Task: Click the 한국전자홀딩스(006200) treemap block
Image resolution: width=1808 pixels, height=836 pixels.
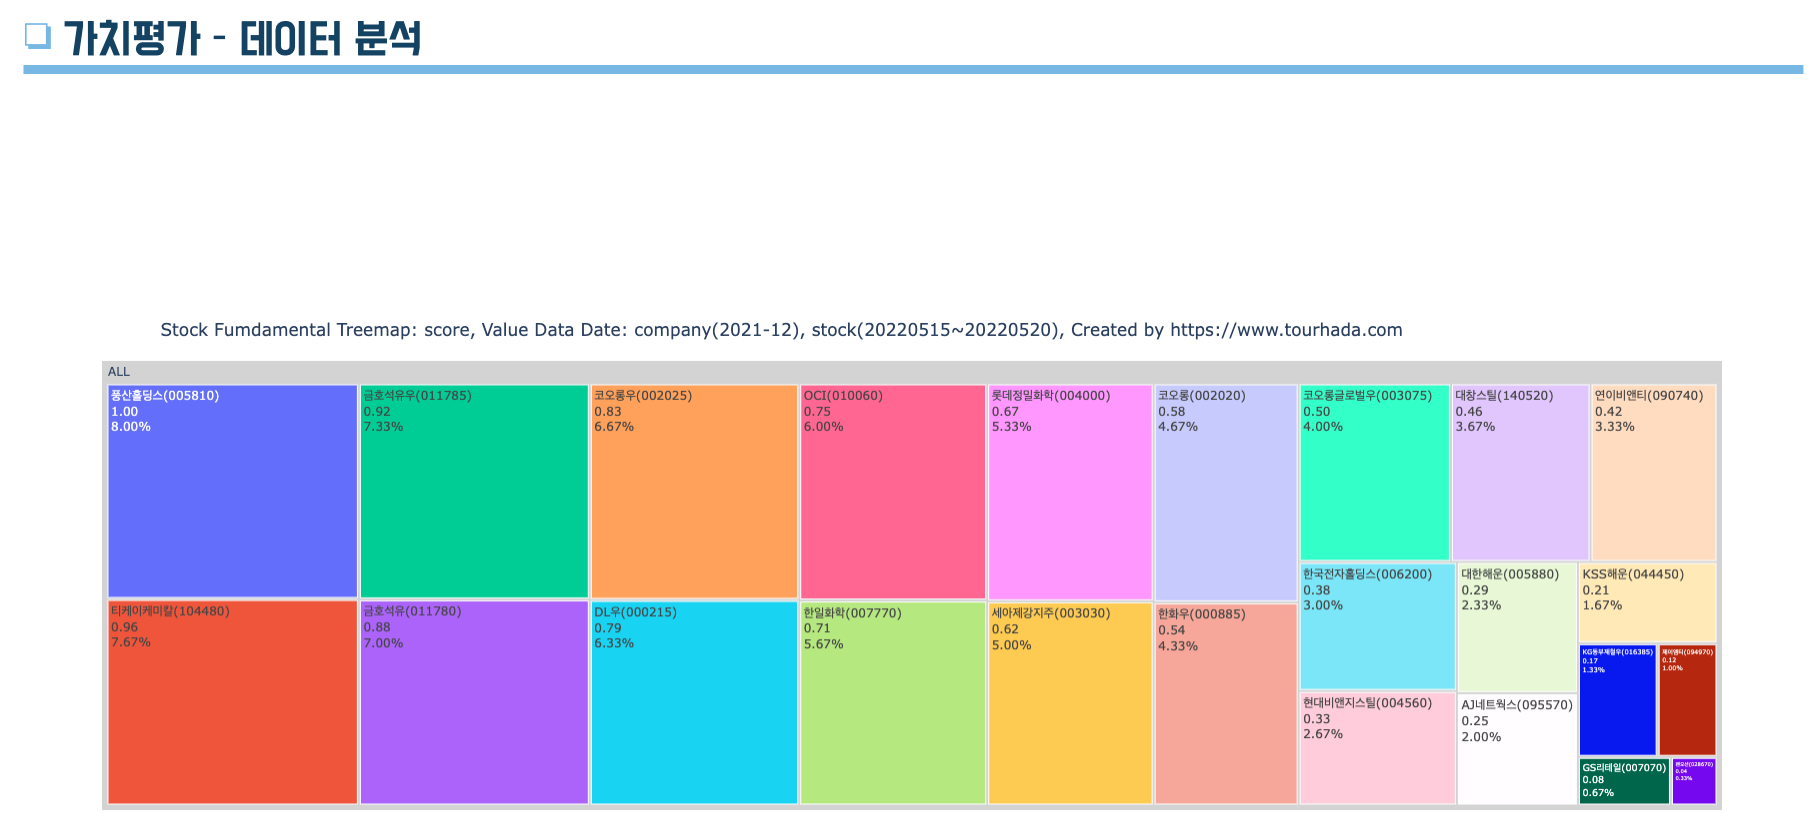Action: point(1377,626)
